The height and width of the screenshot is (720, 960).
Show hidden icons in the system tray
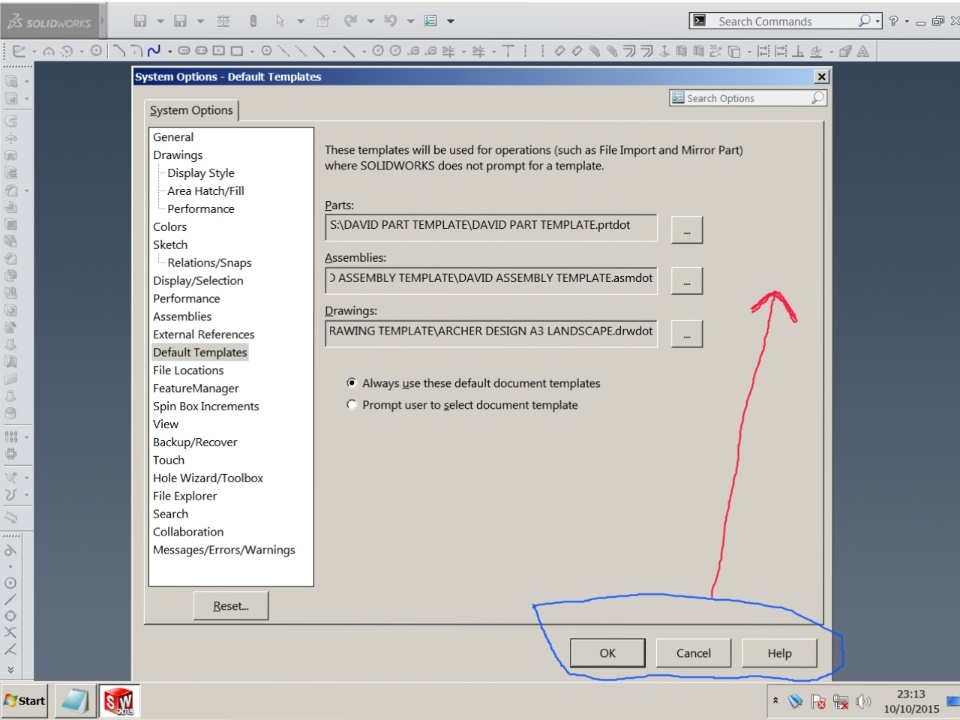(775, 700)
